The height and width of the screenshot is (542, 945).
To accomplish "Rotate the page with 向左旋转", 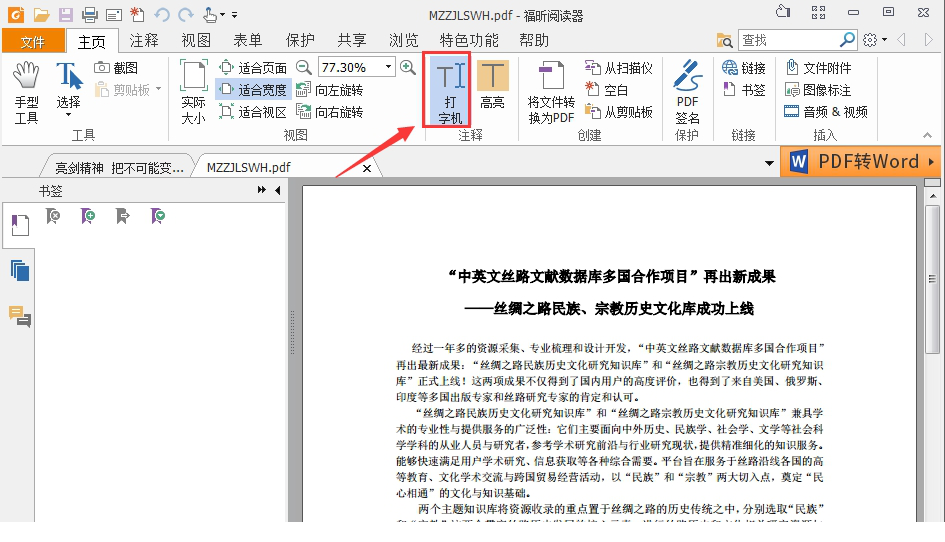I will click(x=330, y=90).
